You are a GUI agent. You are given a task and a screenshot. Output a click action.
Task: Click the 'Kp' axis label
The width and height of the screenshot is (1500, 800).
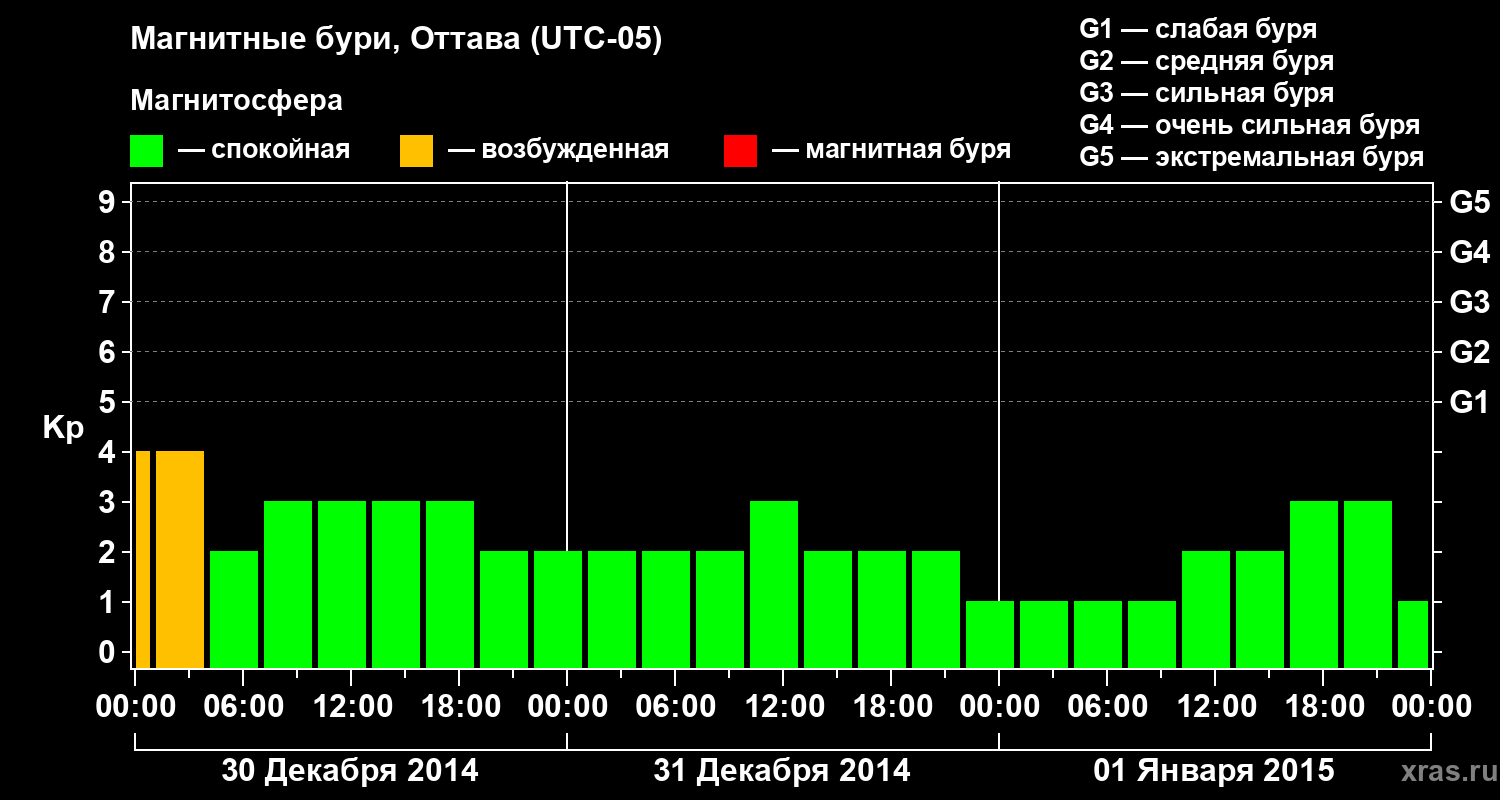[63, 428]
